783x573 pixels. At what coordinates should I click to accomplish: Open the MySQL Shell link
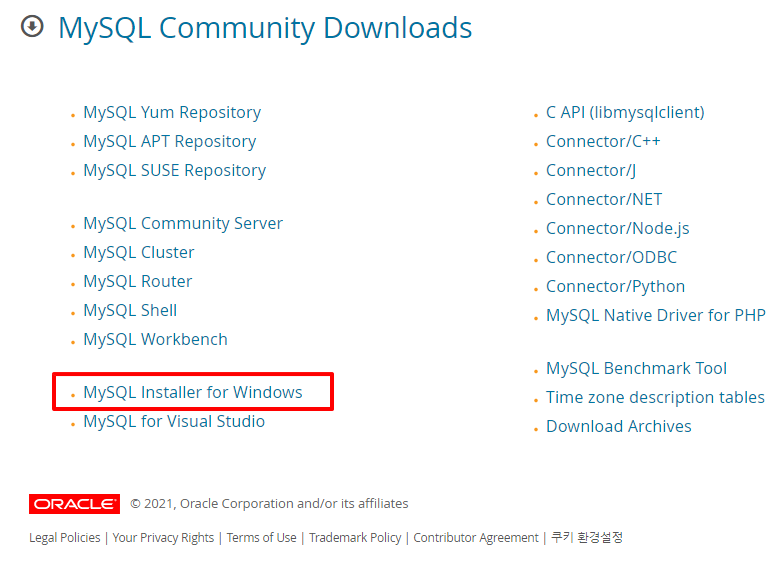(x=130, y=310)
